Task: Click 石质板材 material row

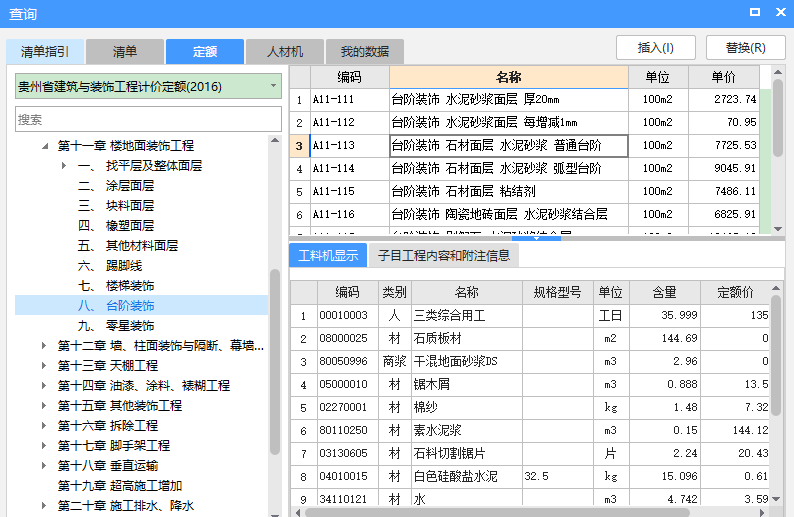Action: tap(531, 338)
